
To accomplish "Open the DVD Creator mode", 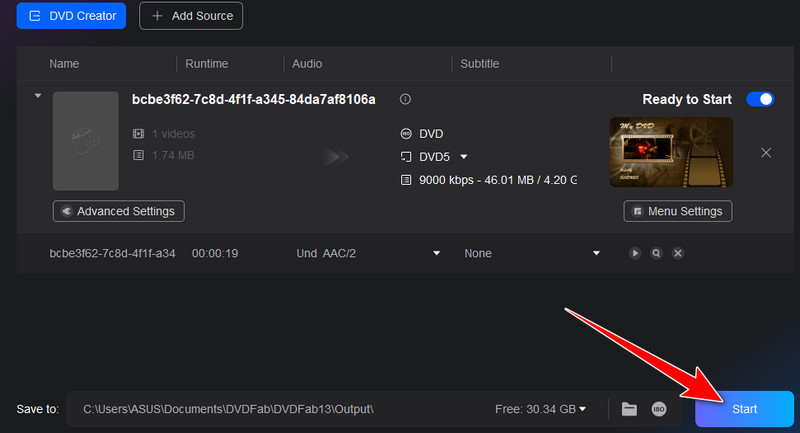I will [x=71, y=16].
